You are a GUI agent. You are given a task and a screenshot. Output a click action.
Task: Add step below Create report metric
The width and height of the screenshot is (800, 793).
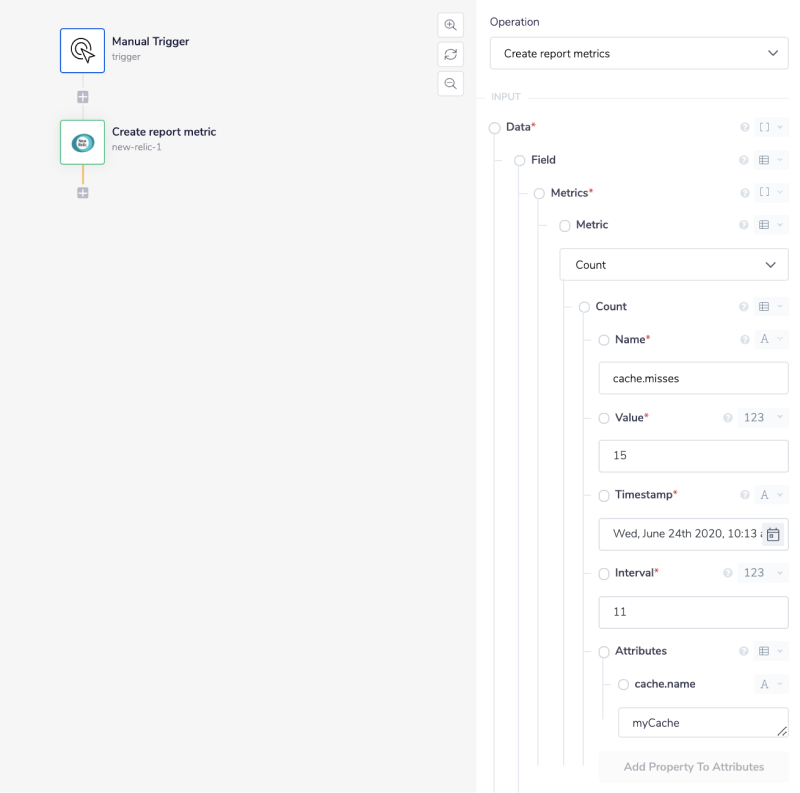click(83, 192)
